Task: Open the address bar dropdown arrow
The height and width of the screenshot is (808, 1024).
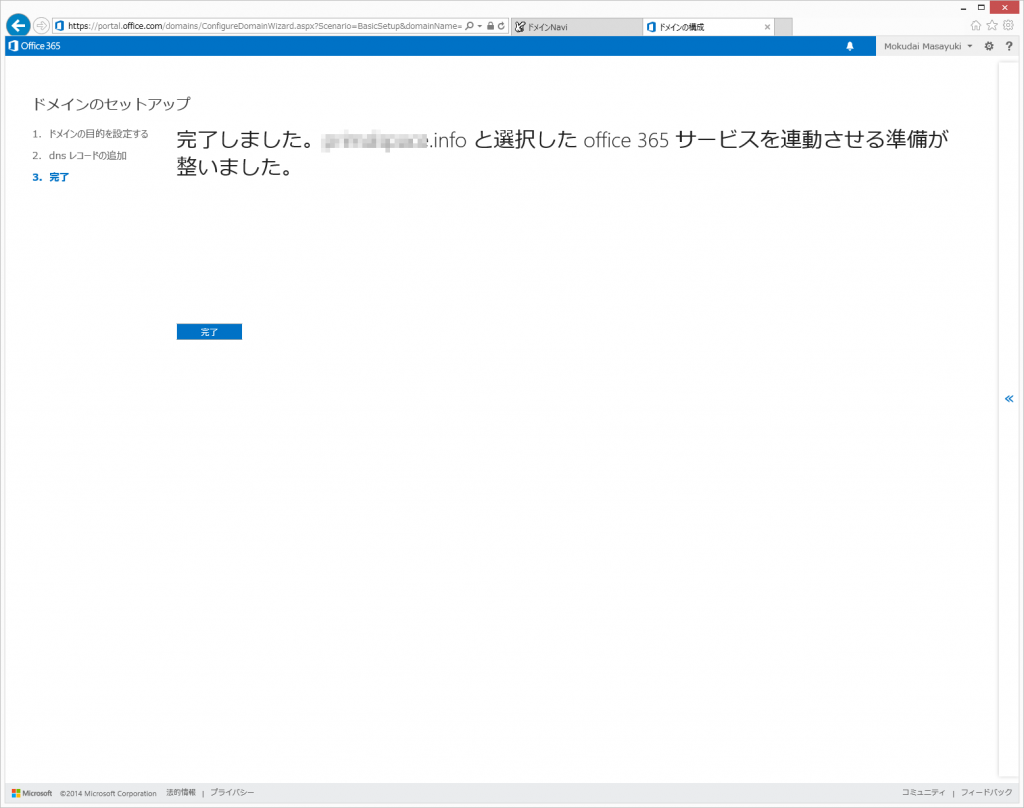Action: (x=480, y=26)
